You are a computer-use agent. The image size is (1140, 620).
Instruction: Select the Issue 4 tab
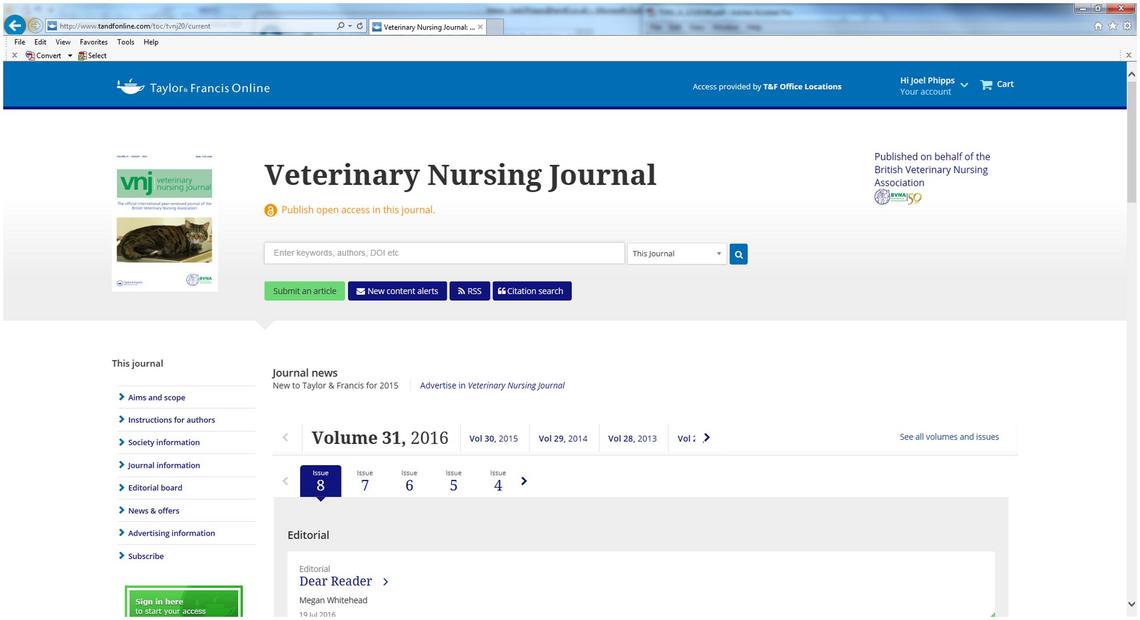498,481
